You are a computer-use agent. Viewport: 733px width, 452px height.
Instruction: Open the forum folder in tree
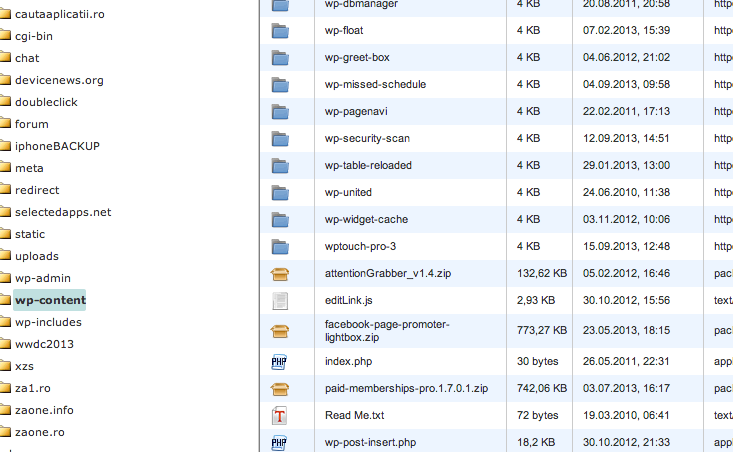(32, 124)
